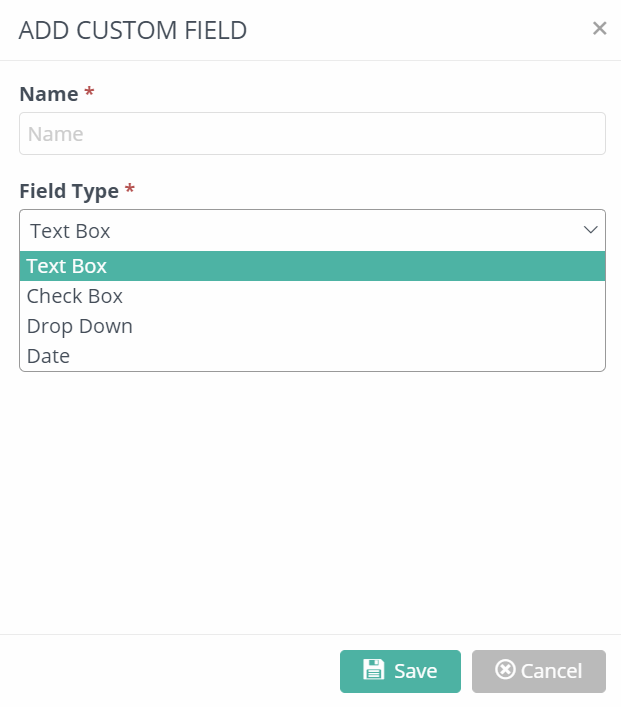Click the chevron arrow of Field Type
This screenshot has width=621, height=707.
590,231
